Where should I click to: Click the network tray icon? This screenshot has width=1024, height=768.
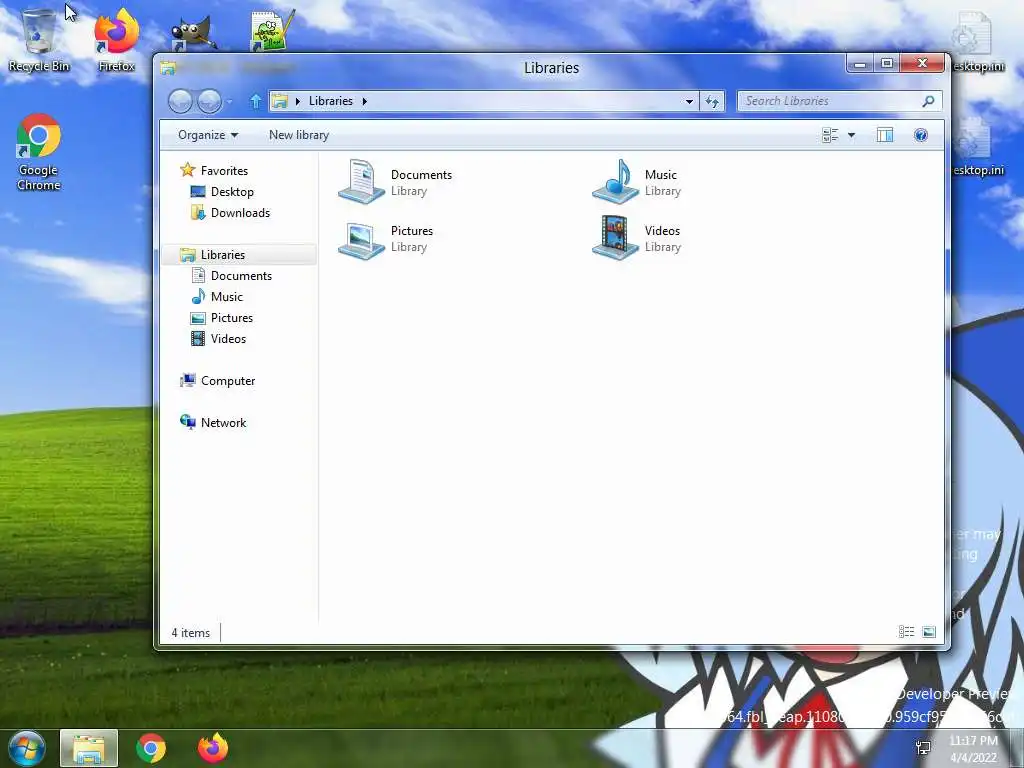pos(923,748)
